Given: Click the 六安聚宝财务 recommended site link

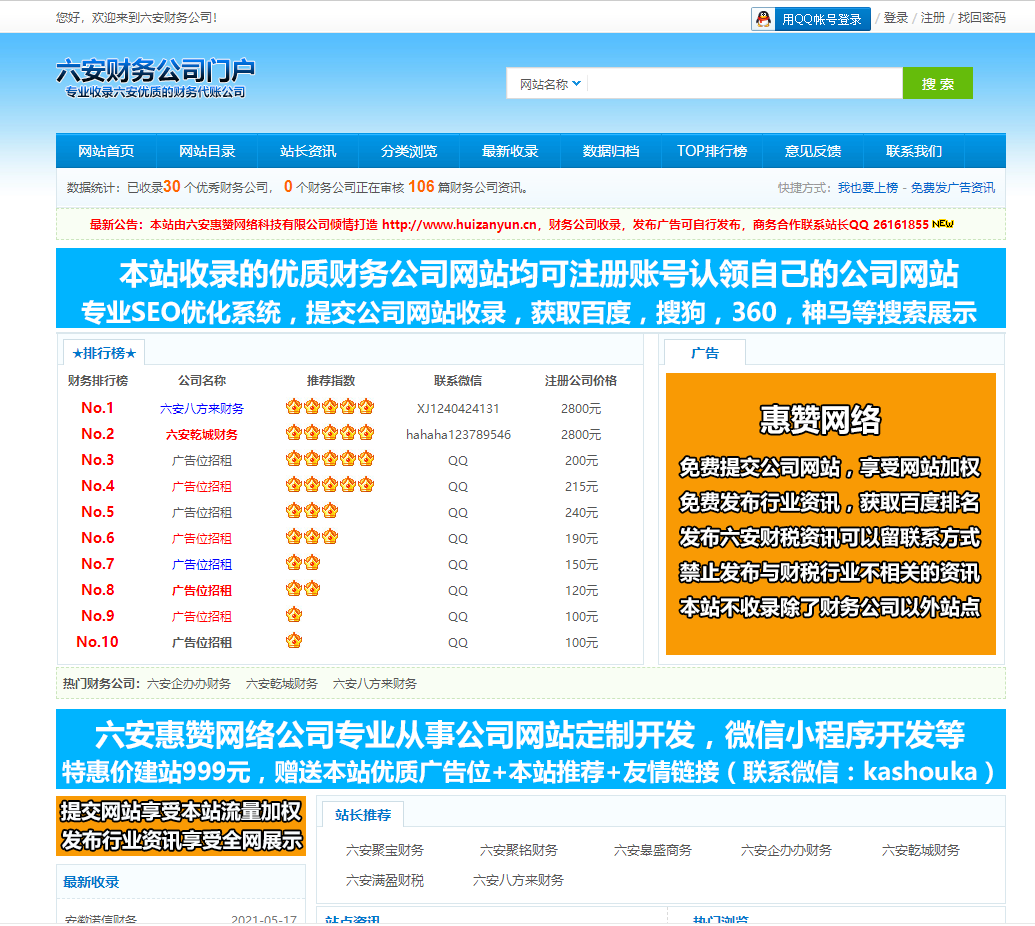Looking at the screenshot, I should (385, 850).
